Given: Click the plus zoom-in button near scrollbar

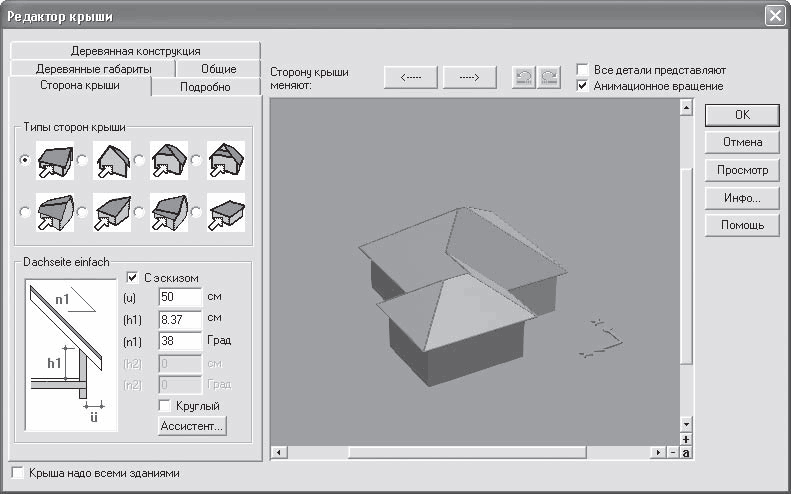Looking at the screenshot, I should point(686,440).
